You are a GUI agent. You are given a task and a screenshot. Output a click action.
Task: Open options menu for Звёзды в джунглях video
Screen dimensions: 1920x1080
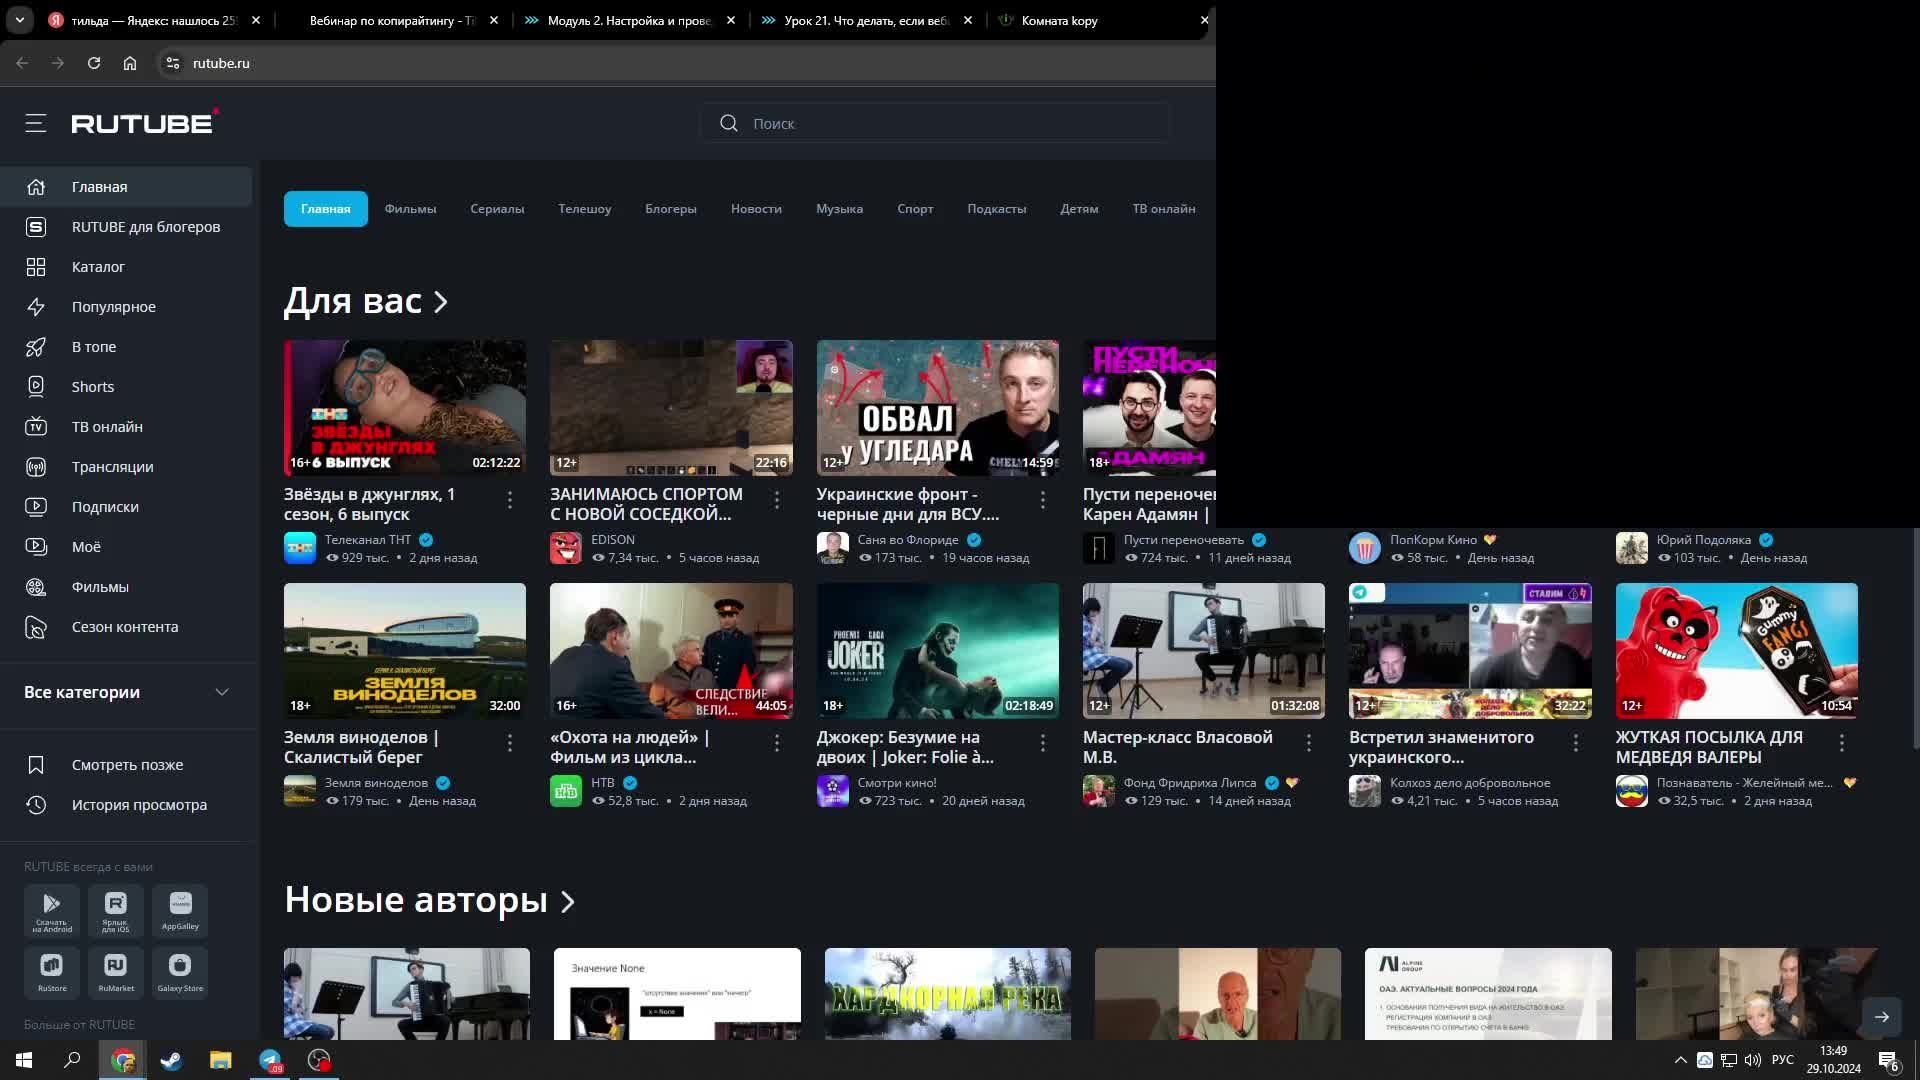click(510, 500)
